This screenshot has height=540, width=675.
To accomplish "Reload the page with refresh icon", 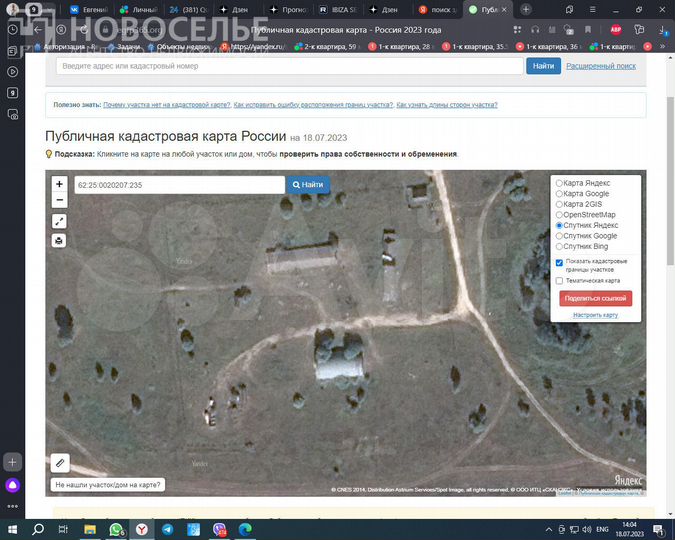I will [x=84, y=30].
